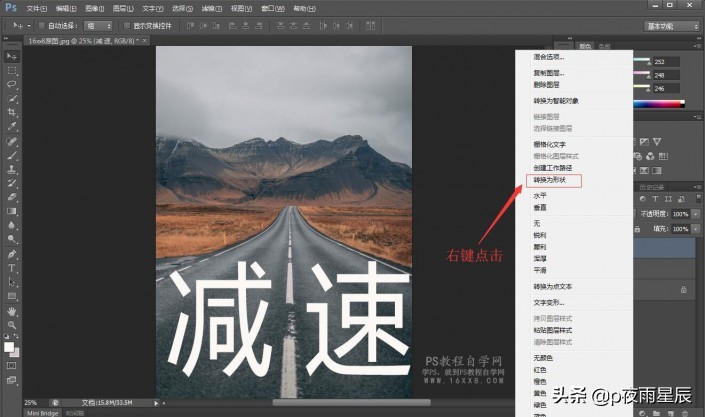Pick a color from the spectrum ramp
Image resolution: width=705 pixels, height=417 pixels.
(x=659, y=104)
